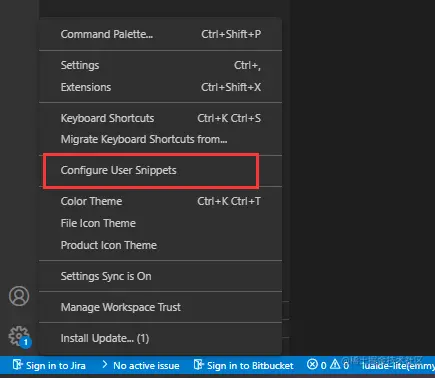Screen dimensions: 435x378
Task: Click the update badge on gear icon
Action: pyautogui.click(x=26, y=342)
